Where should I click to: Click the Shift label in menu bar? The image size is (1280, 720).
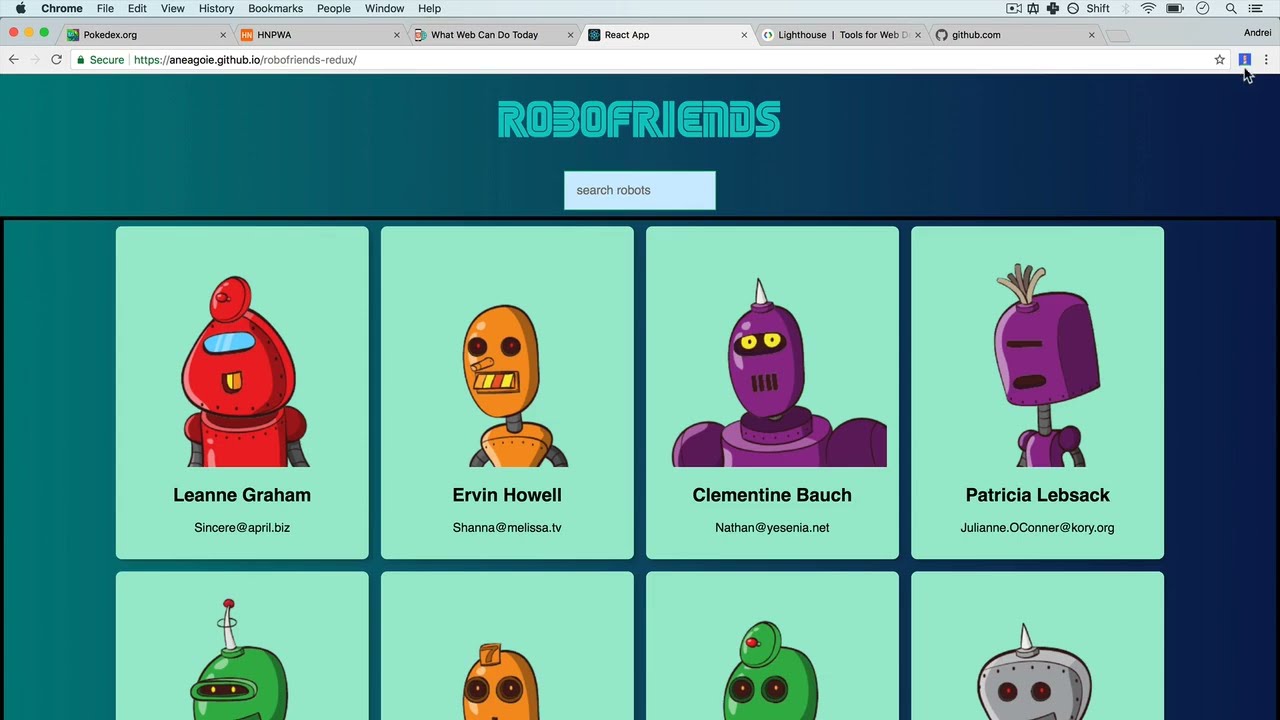(1098, 8)
